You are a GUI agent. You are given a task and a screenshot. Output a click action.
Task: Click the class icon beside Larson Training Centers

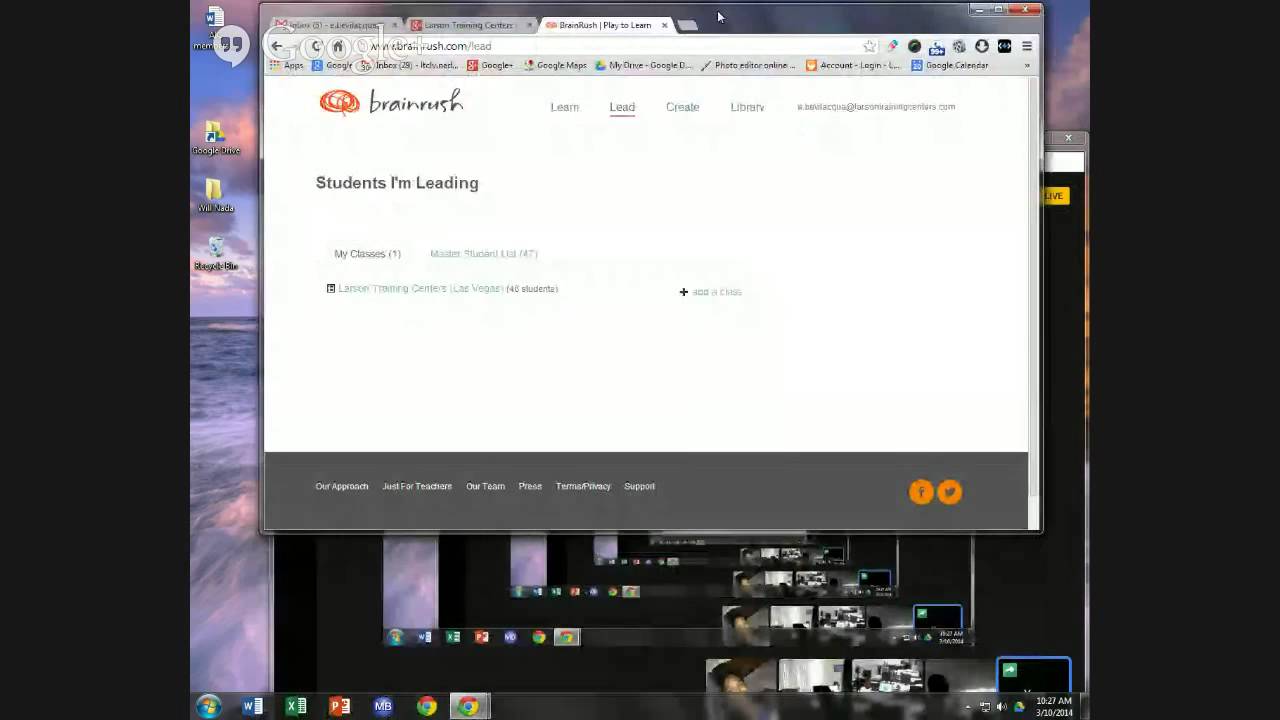331,288
